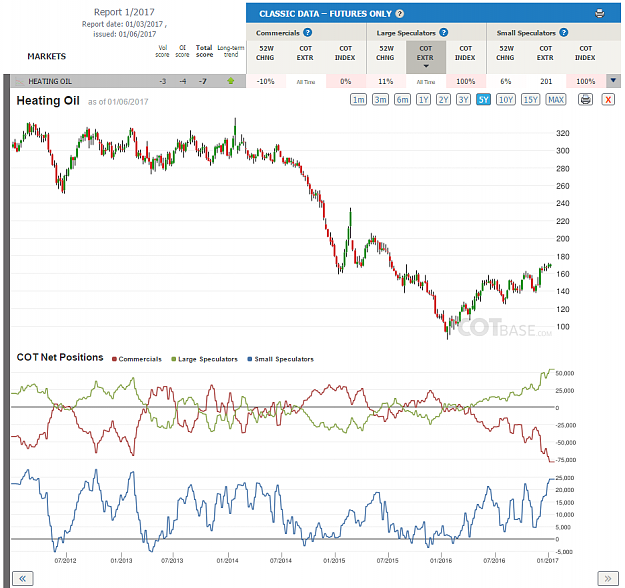Set chart range to 3Y
The width and height of the screenshot is (625, 588).
pyautogui.click(x=463, y=99)
